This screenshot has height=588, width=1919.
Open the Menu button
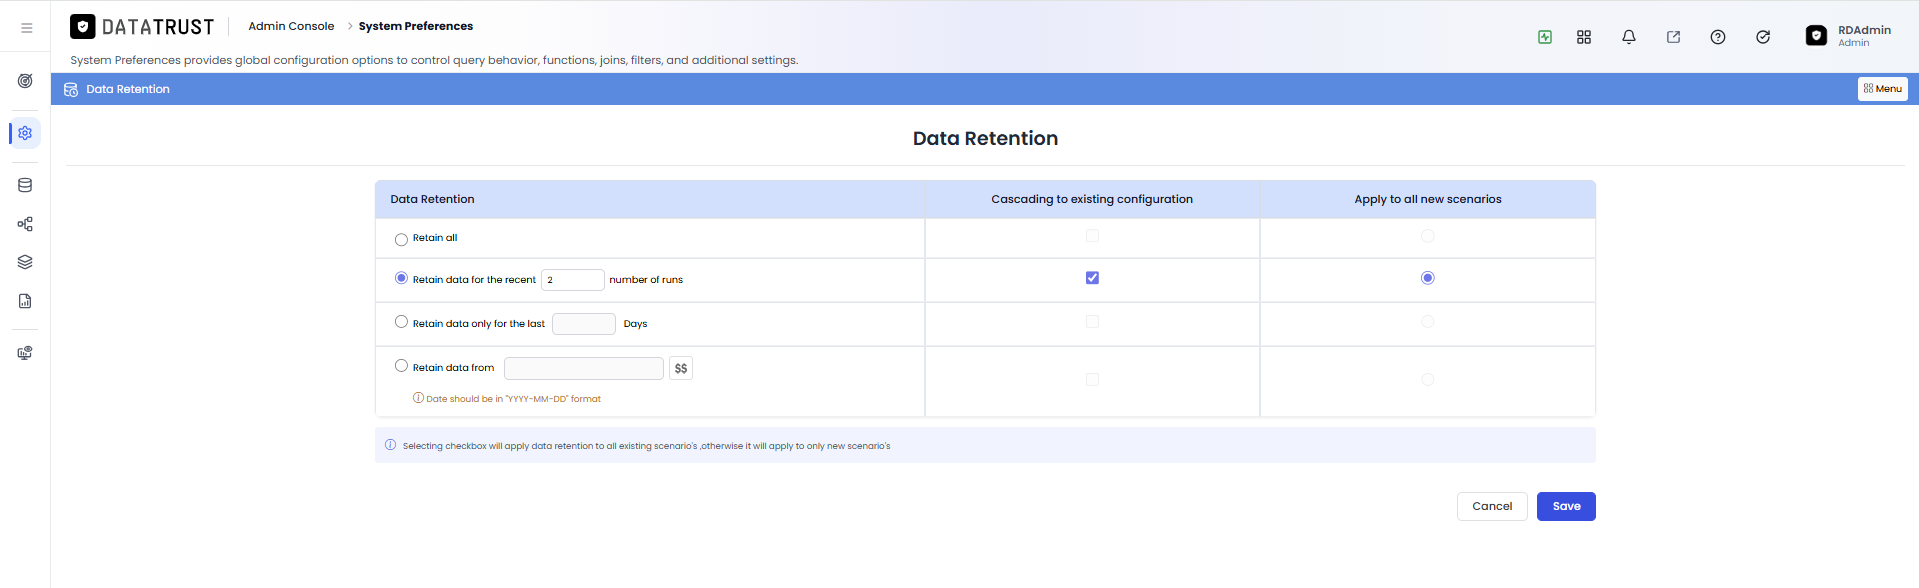click(1882, 89)
